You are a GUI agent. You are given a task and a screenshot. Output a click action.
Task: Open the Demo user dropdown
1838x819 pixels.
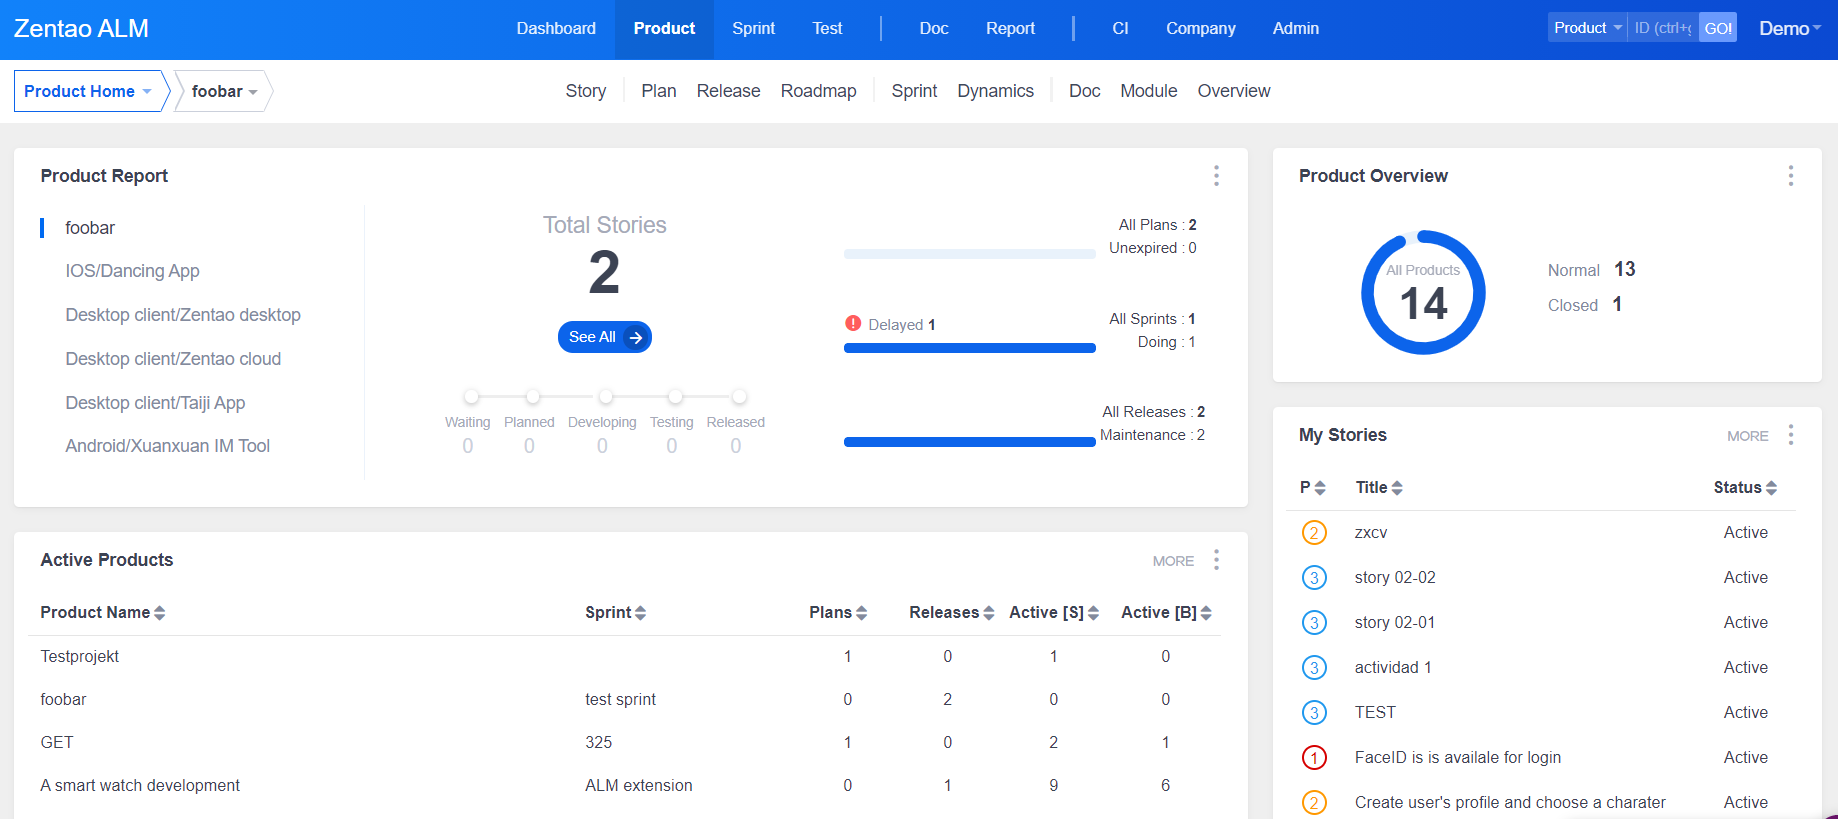[1789, 28]
